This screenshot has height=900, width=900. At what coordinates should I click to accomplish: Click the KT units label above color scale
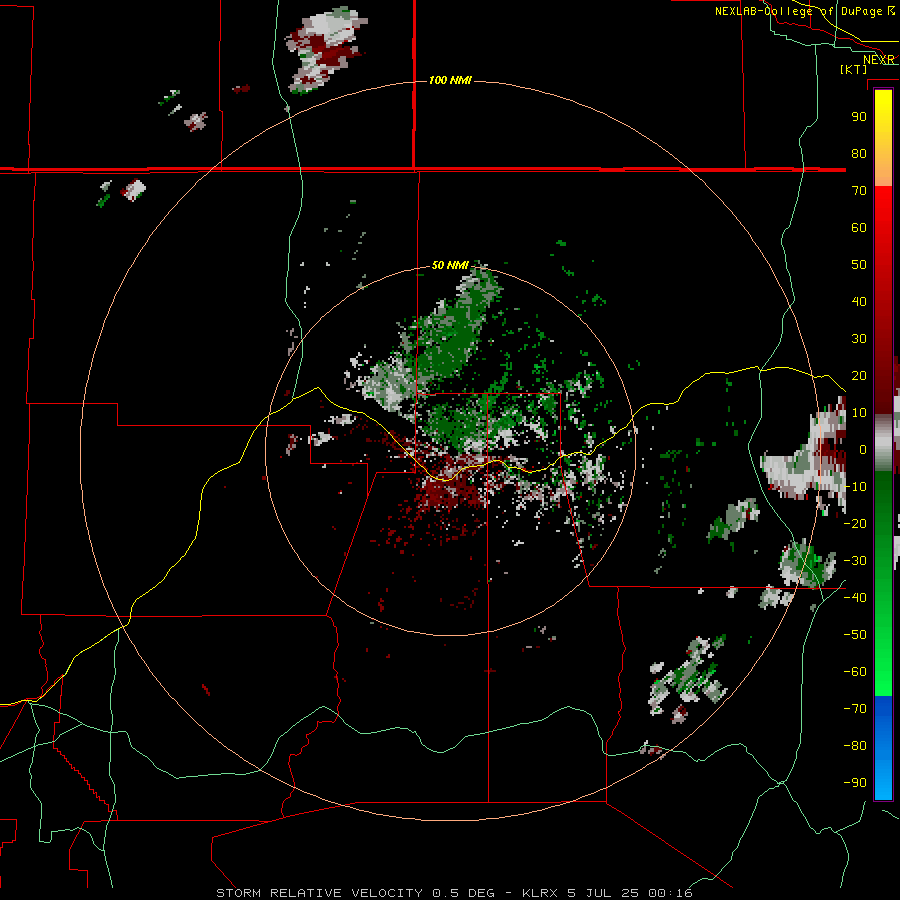[854, 69]
